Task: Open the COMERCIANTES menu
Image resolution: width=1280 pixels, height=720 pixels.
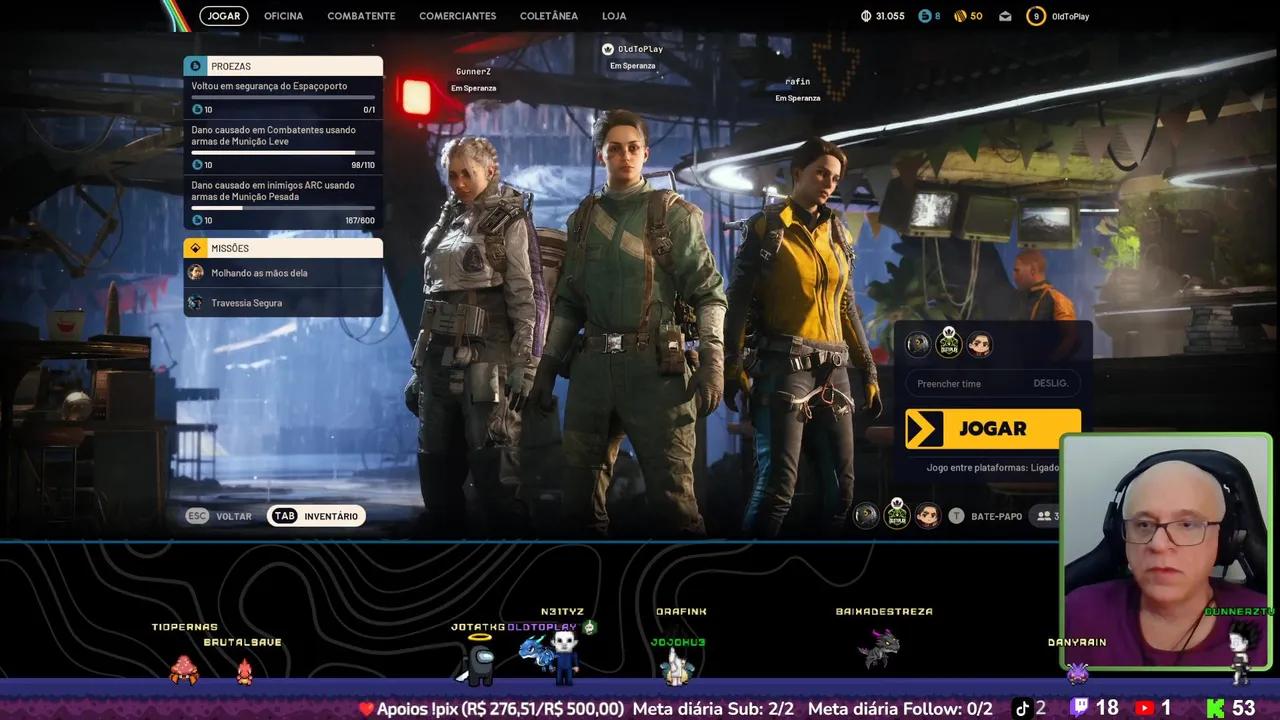Action: pos(457,15)
